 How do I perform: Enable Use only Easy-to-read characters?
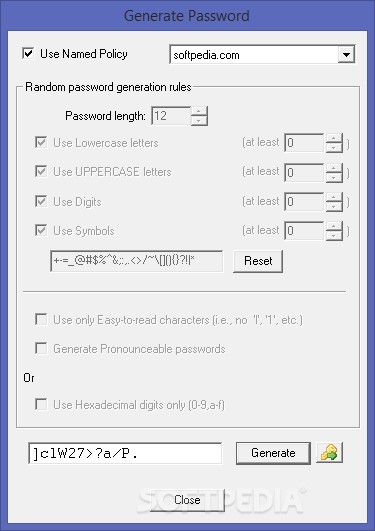[41, 319]
